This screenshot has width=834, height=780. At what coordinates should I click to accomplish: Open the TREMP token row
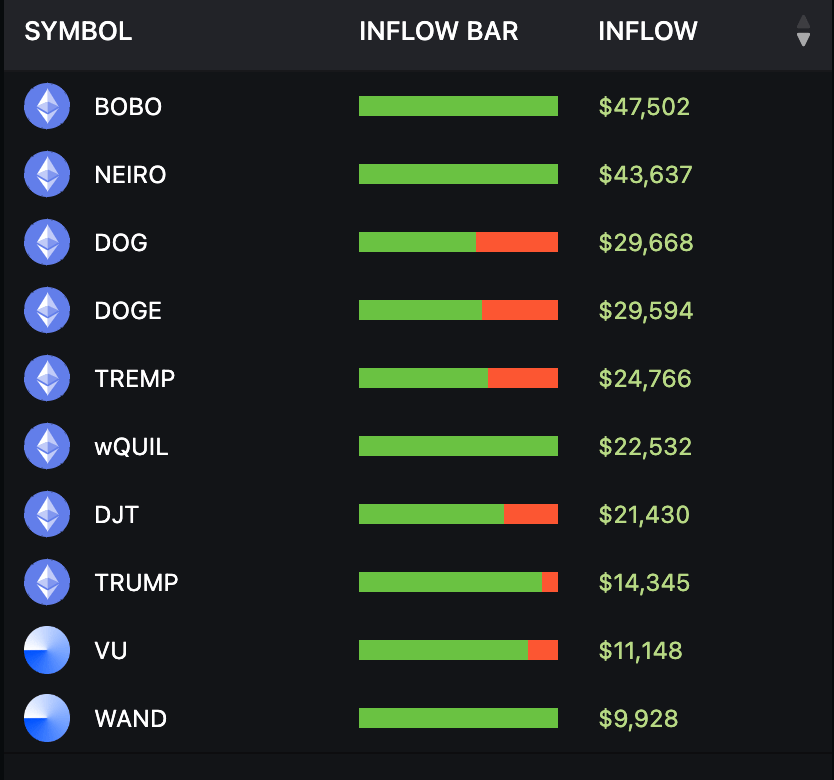point(417,378)
